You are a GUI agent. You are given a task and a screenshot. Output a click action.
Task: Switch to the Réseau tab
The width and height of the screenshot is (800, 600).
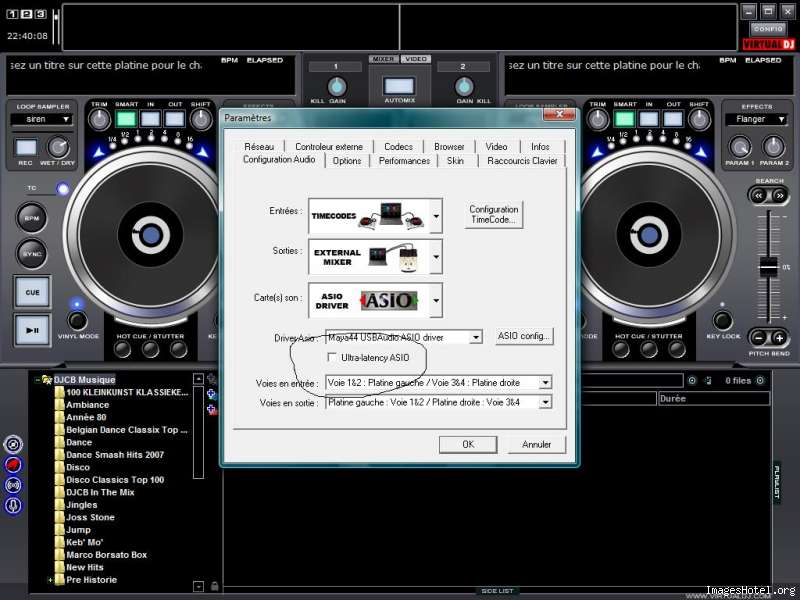pyautogui.click(x=259, y=147)
